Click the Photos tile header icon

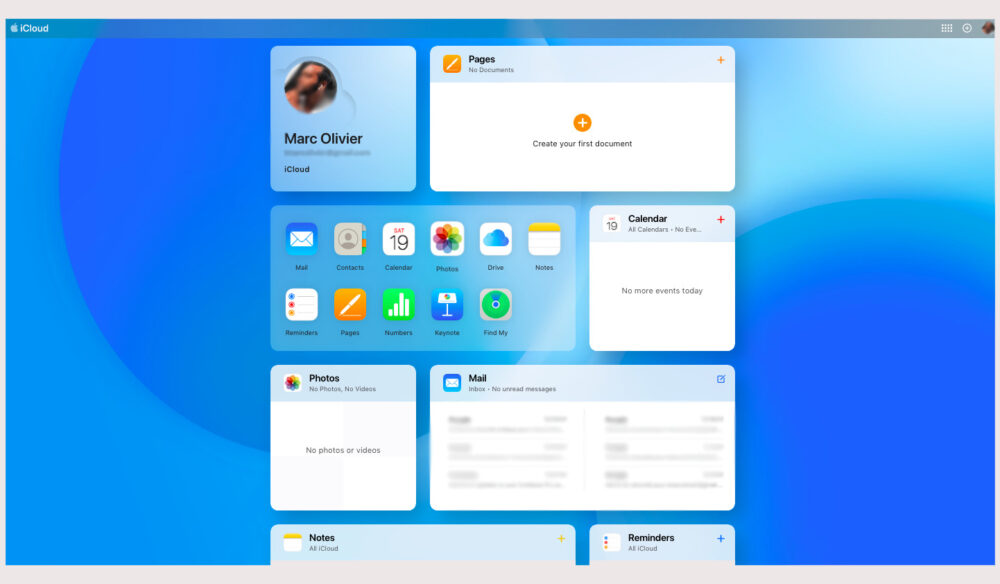[293, 383]
